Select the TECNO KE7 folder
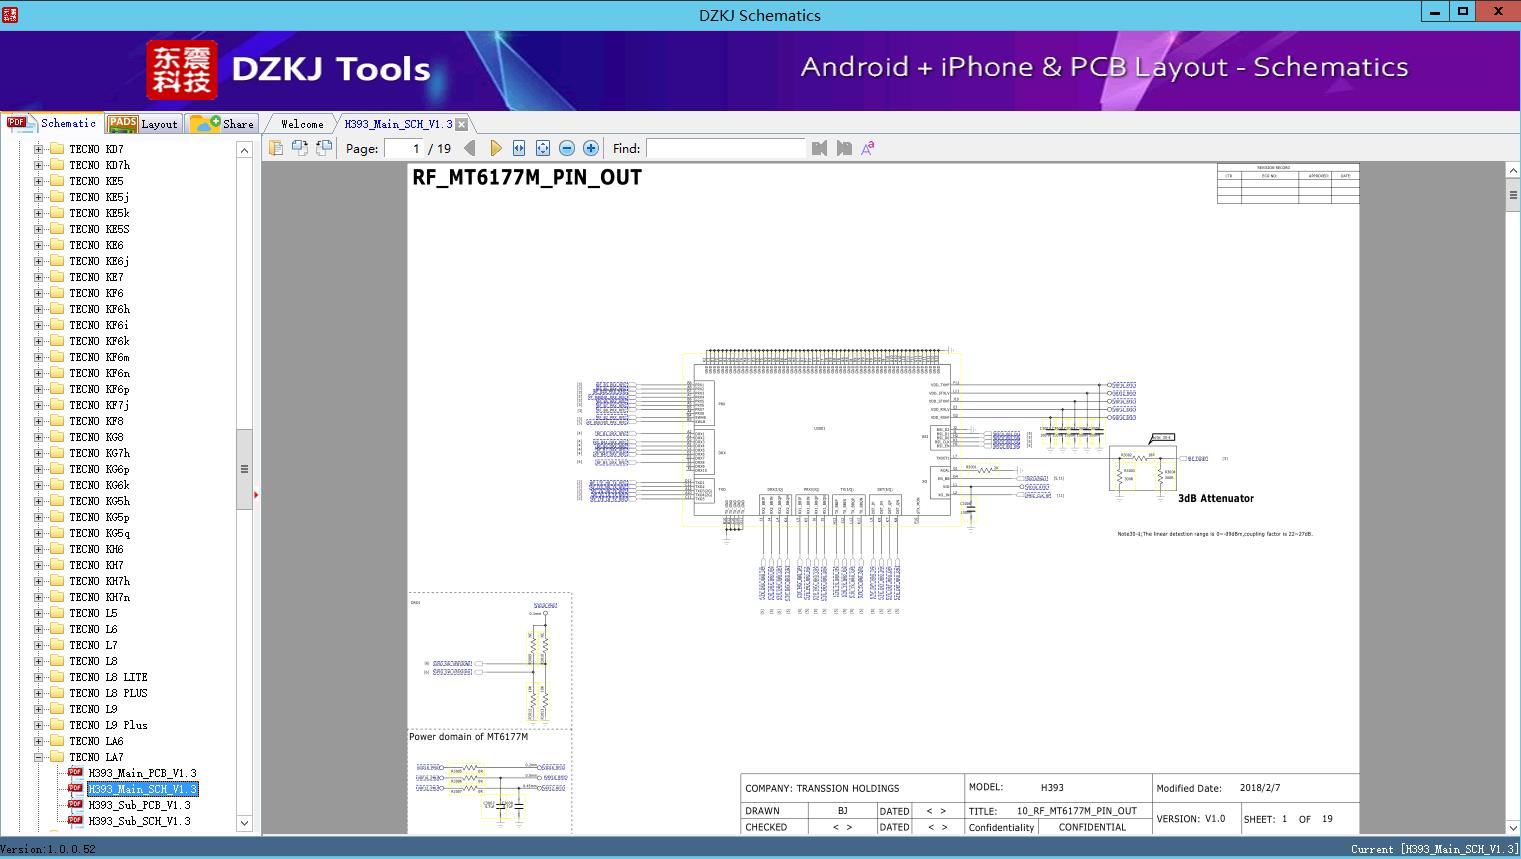Image resolution: width=1521 pixels, height=859 pixels. pyautogui.click(x=96, y=277)
